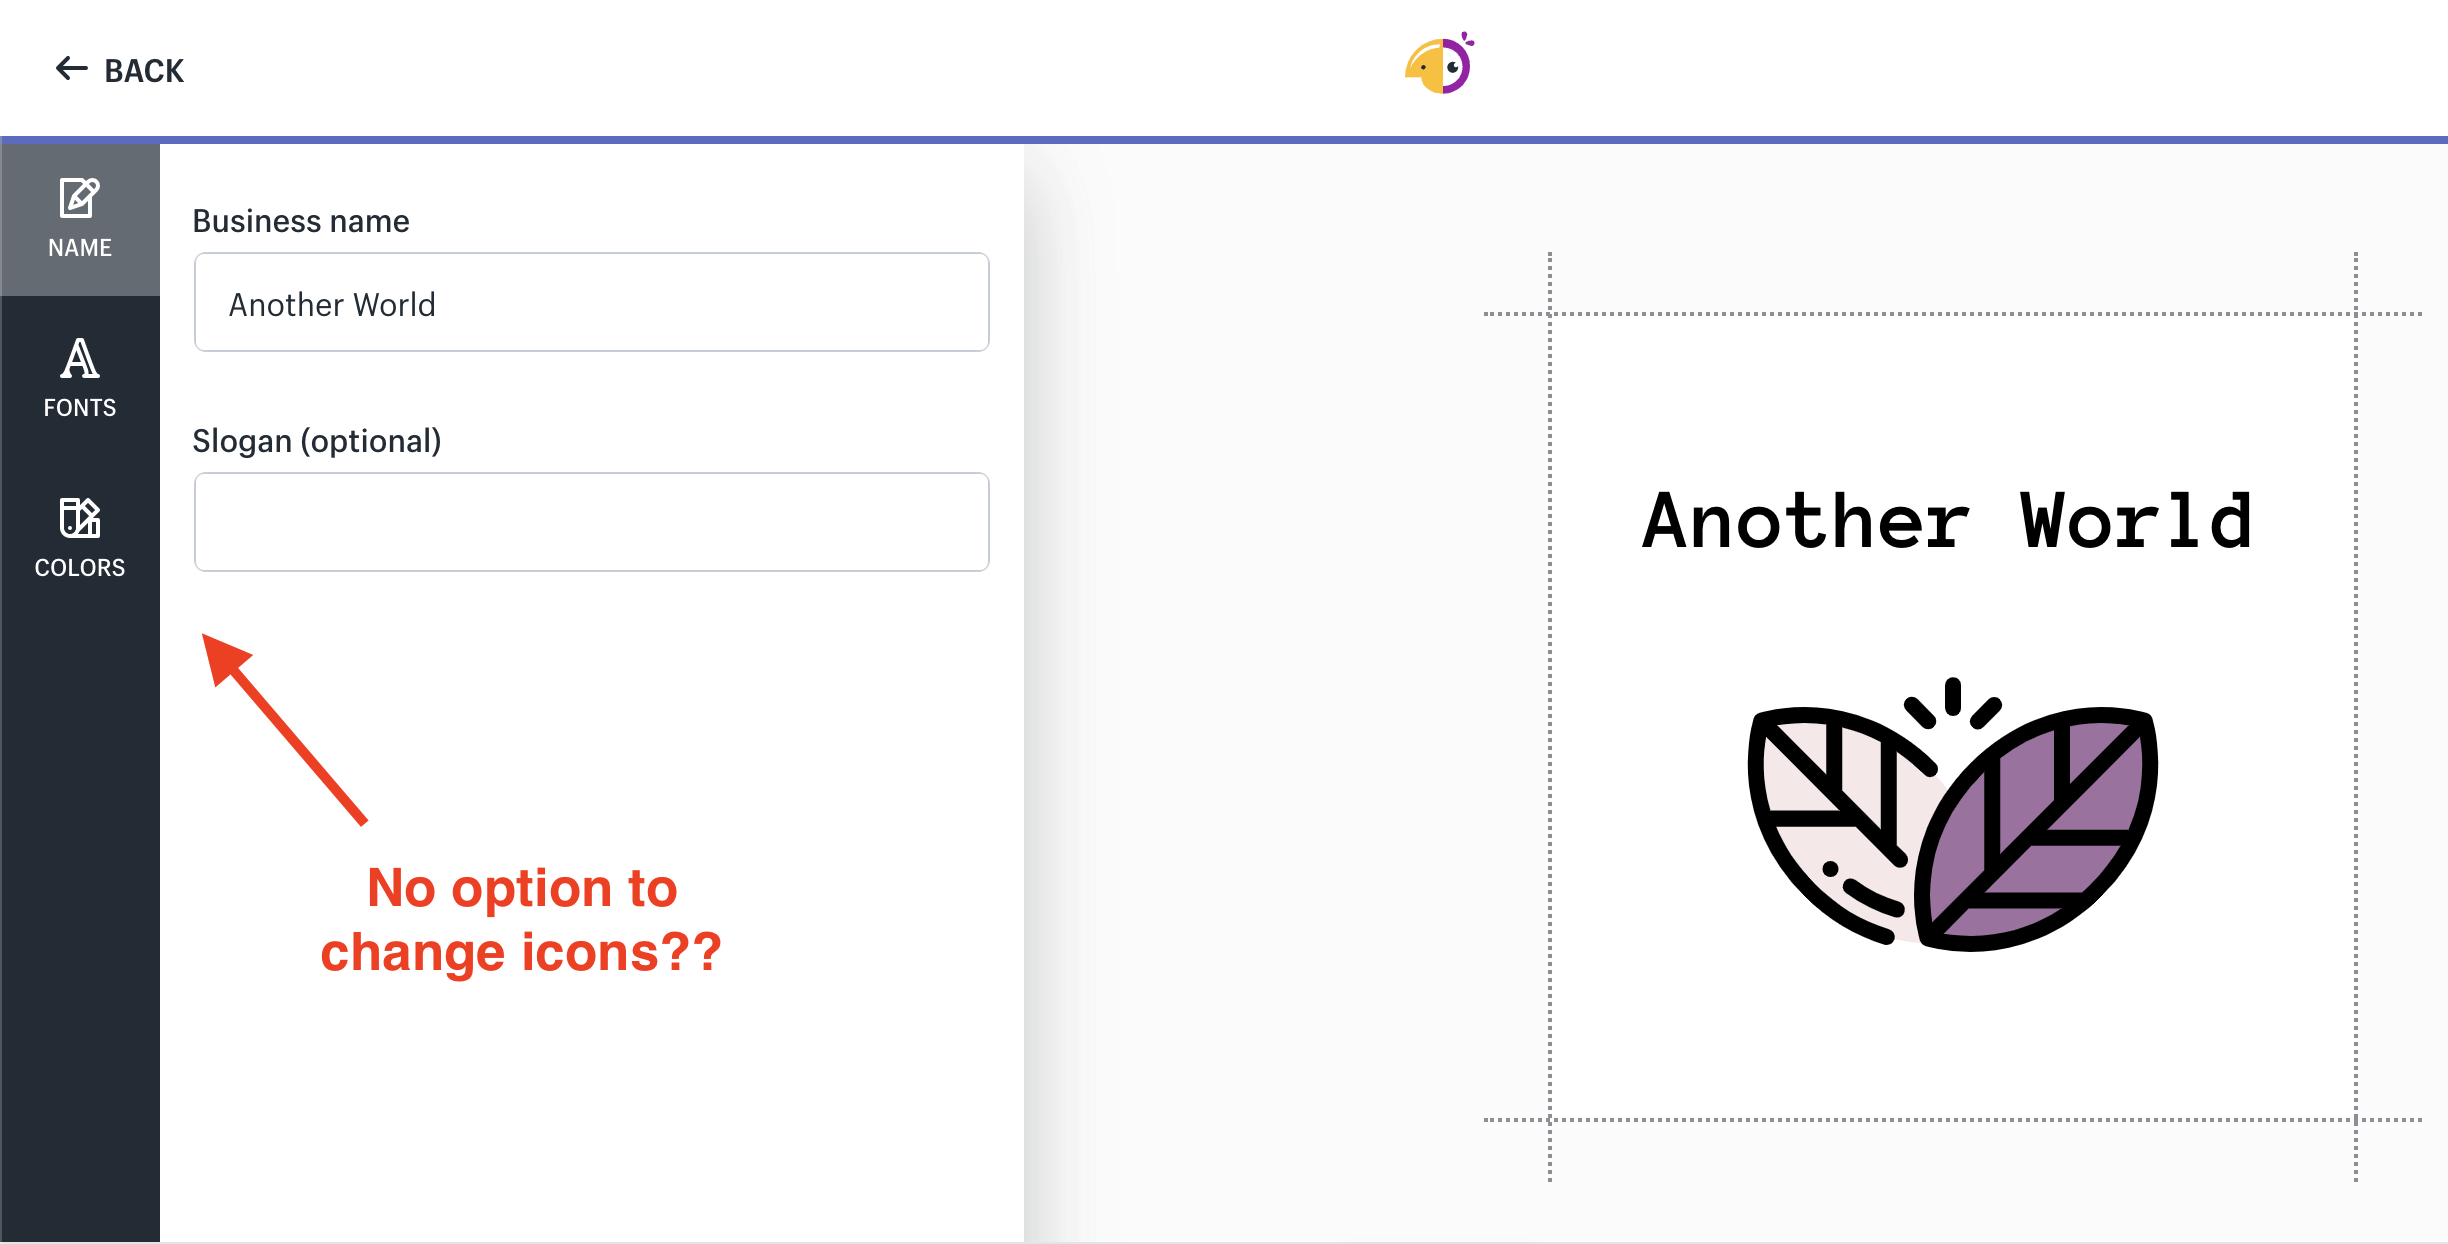Open the NAME tab label

[x=80, y=248]
